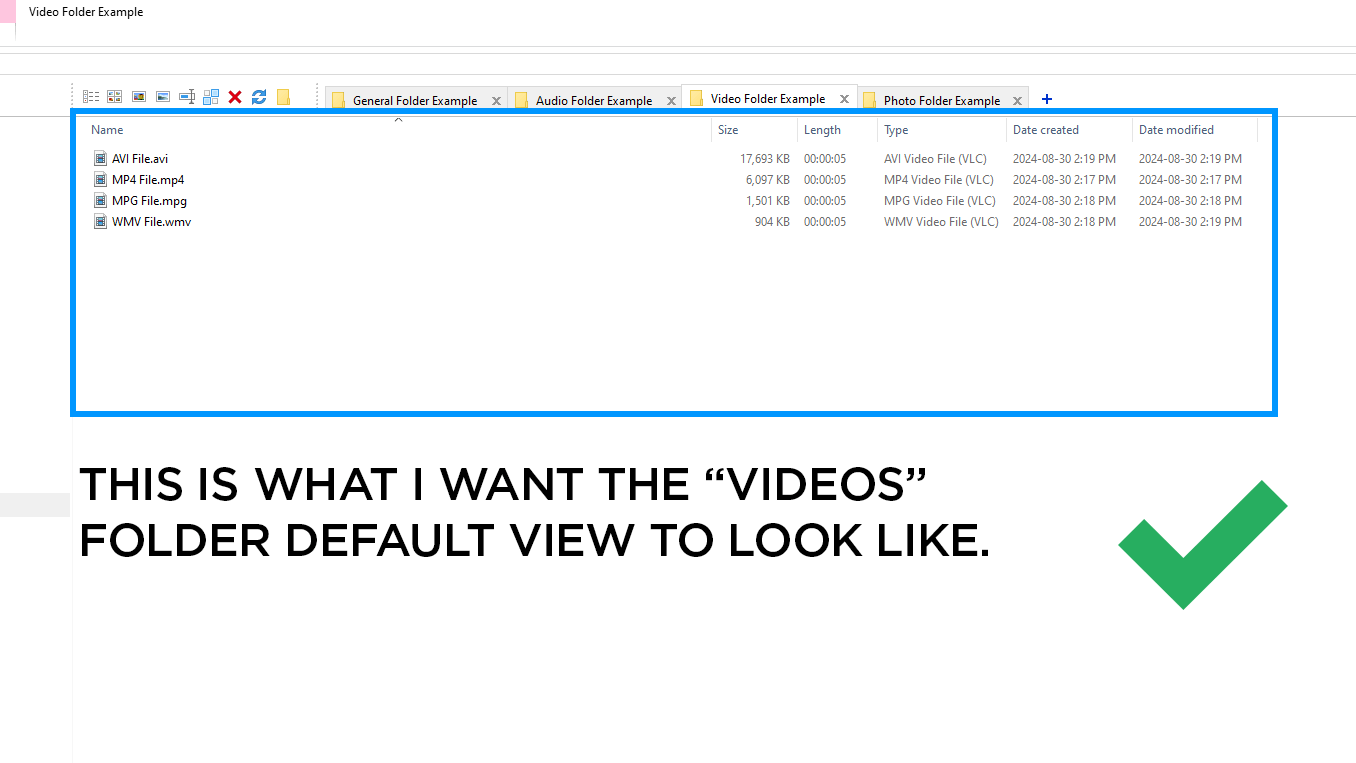Close the Audio Folder Example tab

[671, 101]
